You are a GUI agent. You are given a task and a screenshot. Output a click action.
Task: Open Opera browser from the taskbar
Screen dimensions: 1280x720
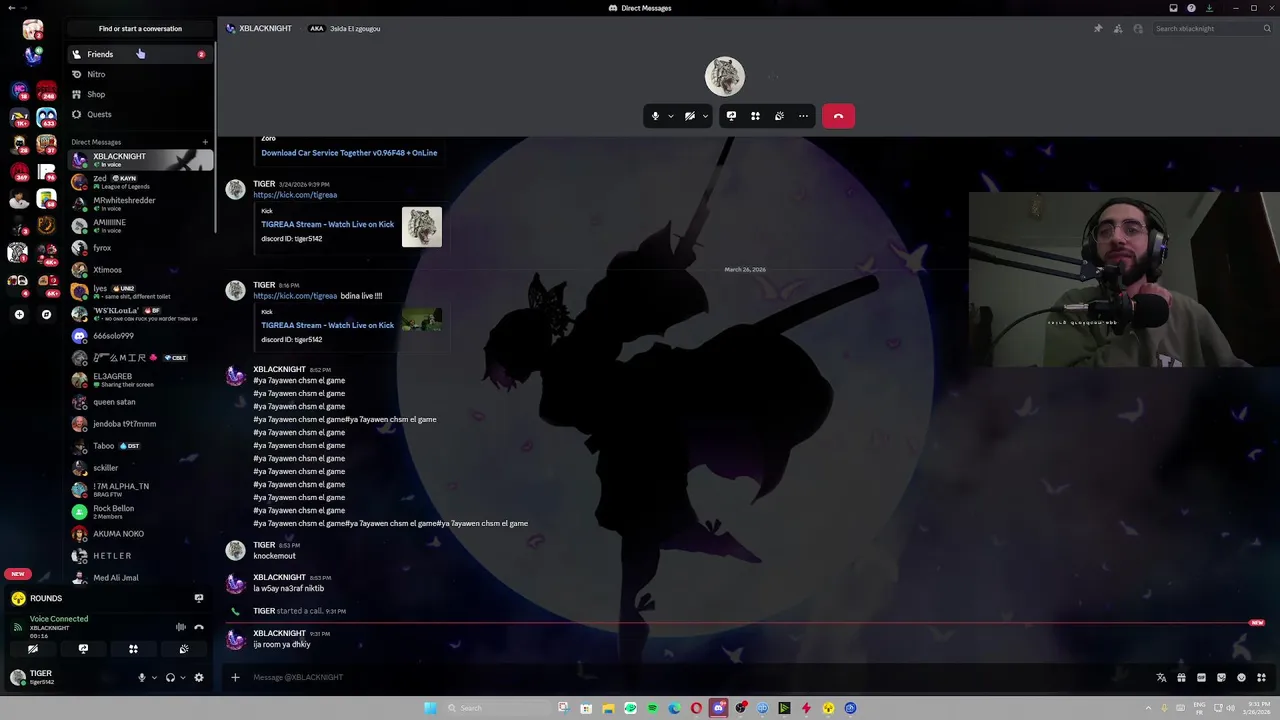696,708
